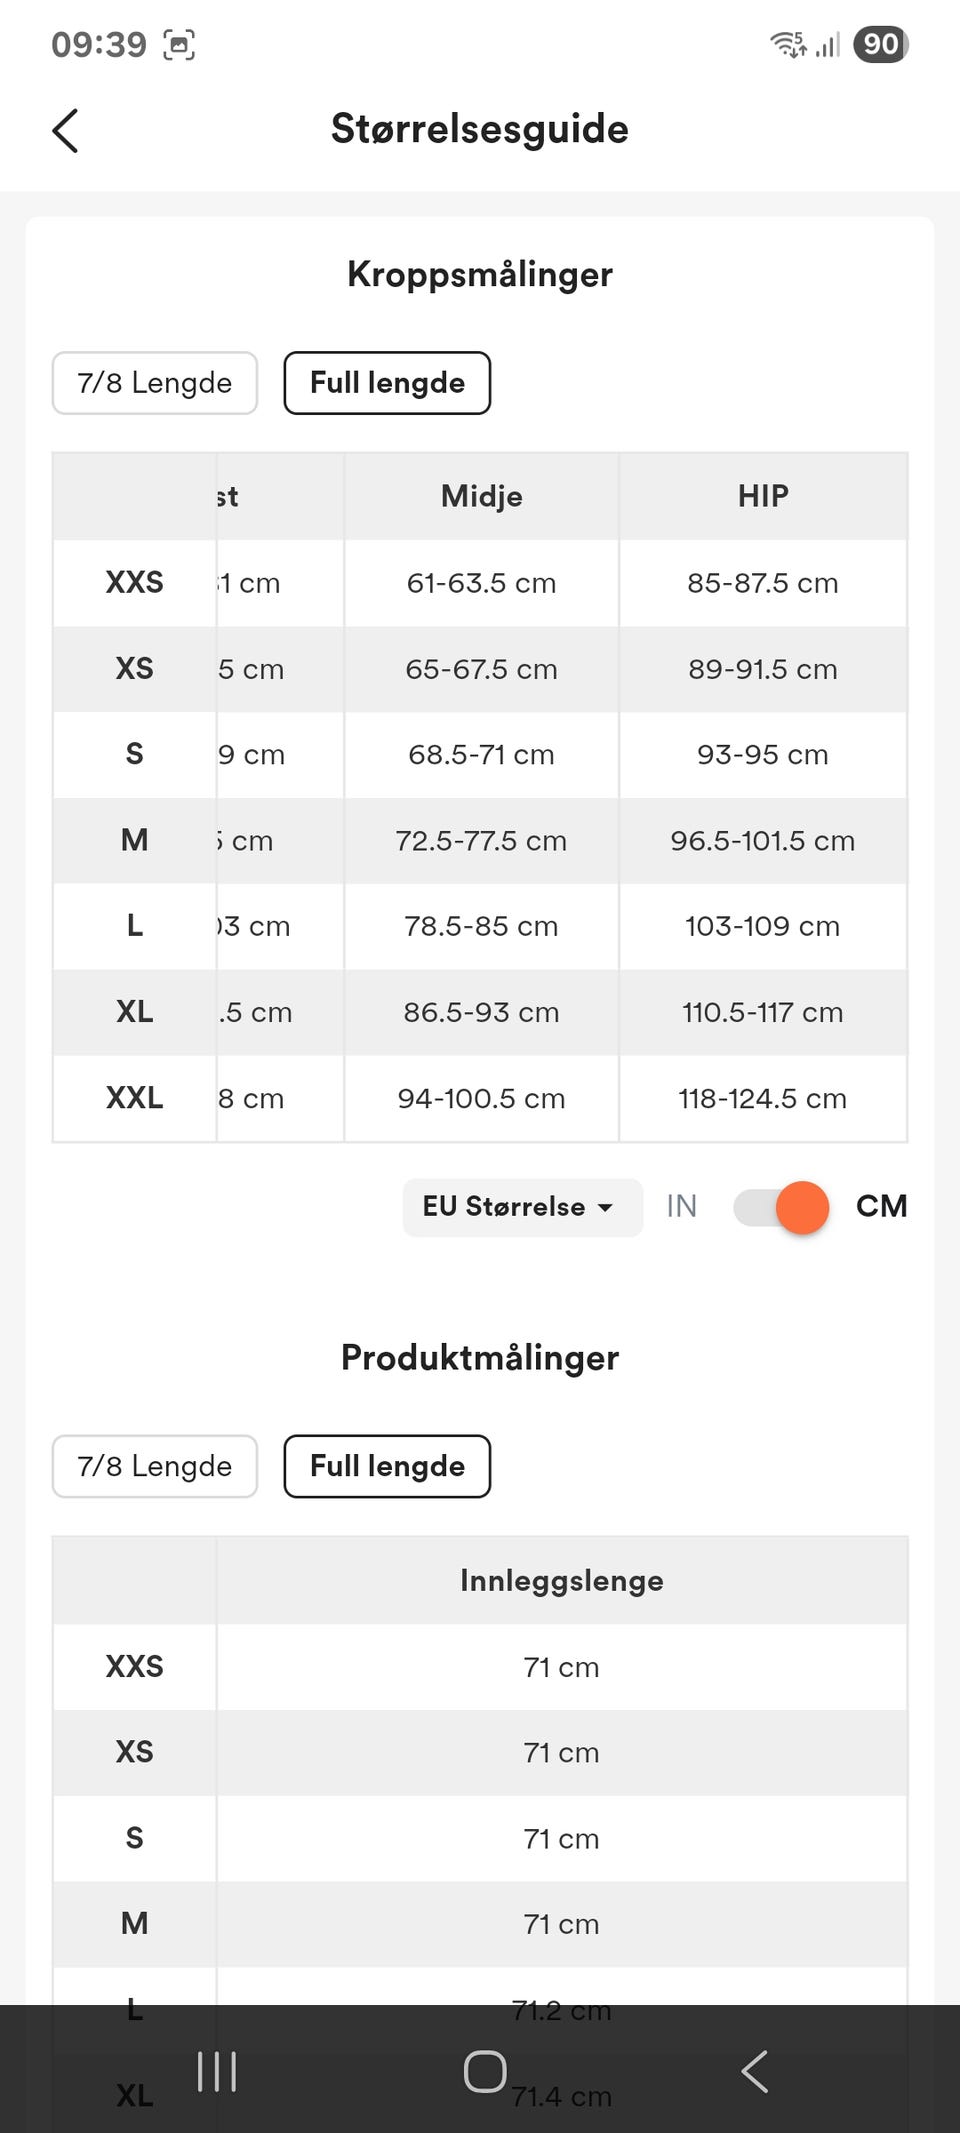Click the EU Størrelse dropdown arrow
Viewport: 960px width, 2133px height.
click(605, 1208)
